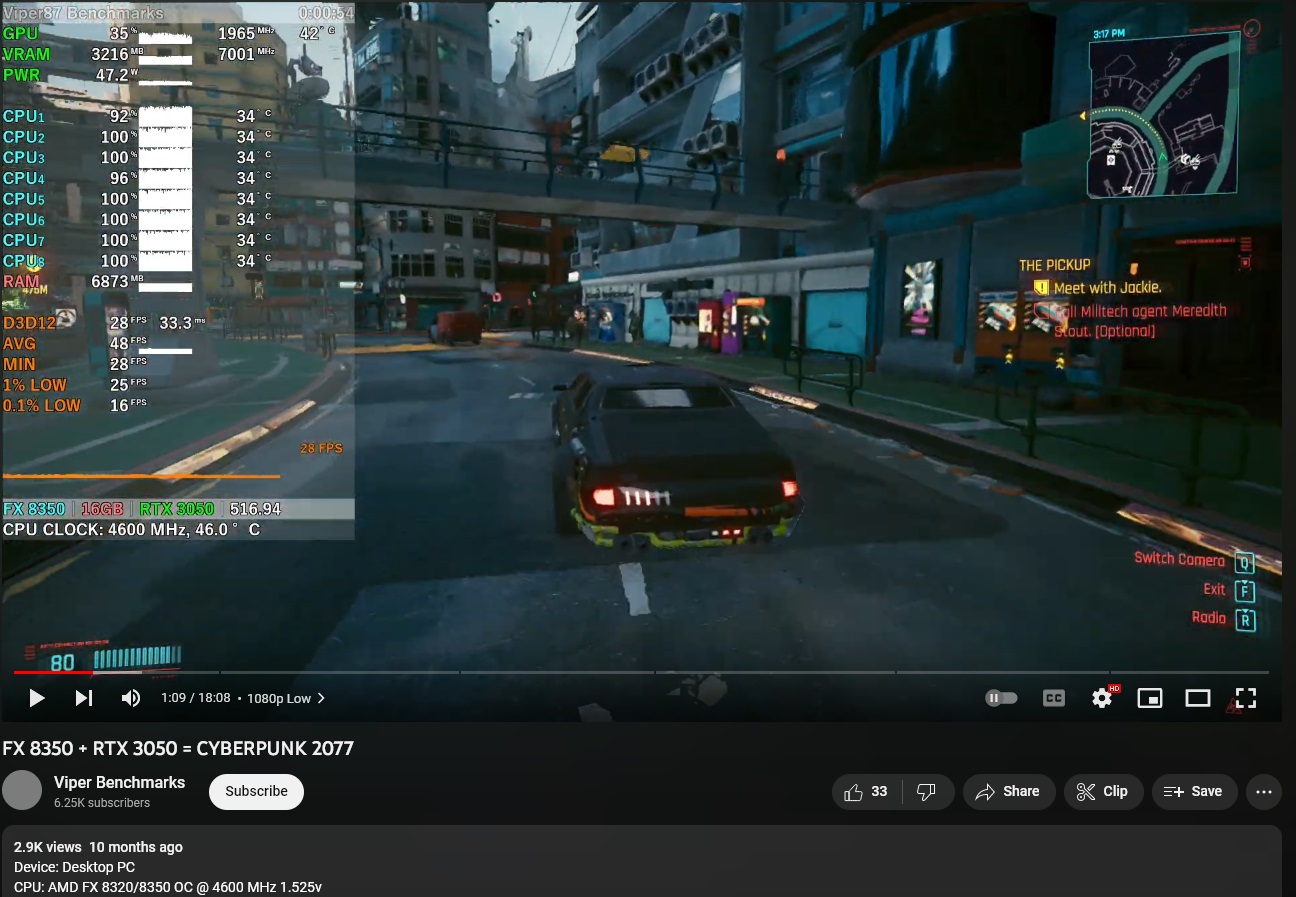
Task: Turn on closed captions
Action: click(1054, 698)
